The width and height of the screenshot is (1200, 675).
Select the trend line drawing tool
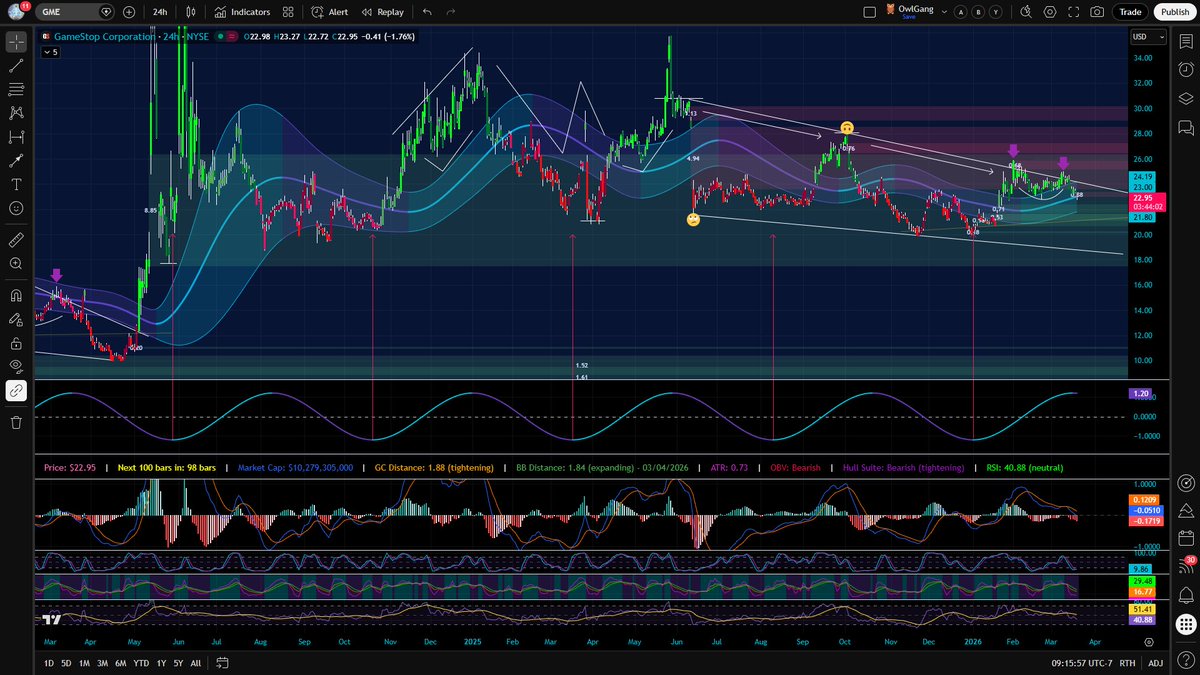point(16,65)
